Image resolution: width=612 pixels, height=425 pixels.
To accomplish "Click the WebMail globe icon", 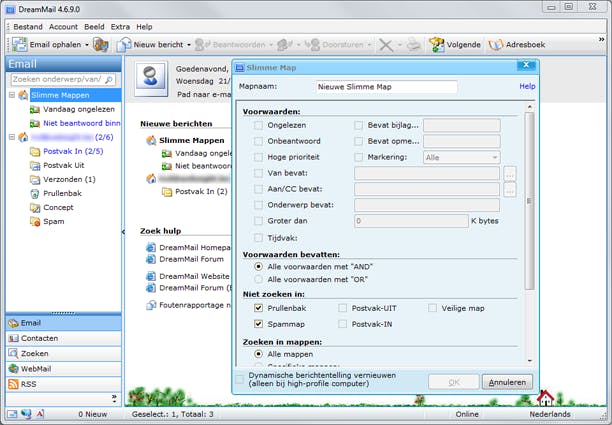I will coord(13,369).
